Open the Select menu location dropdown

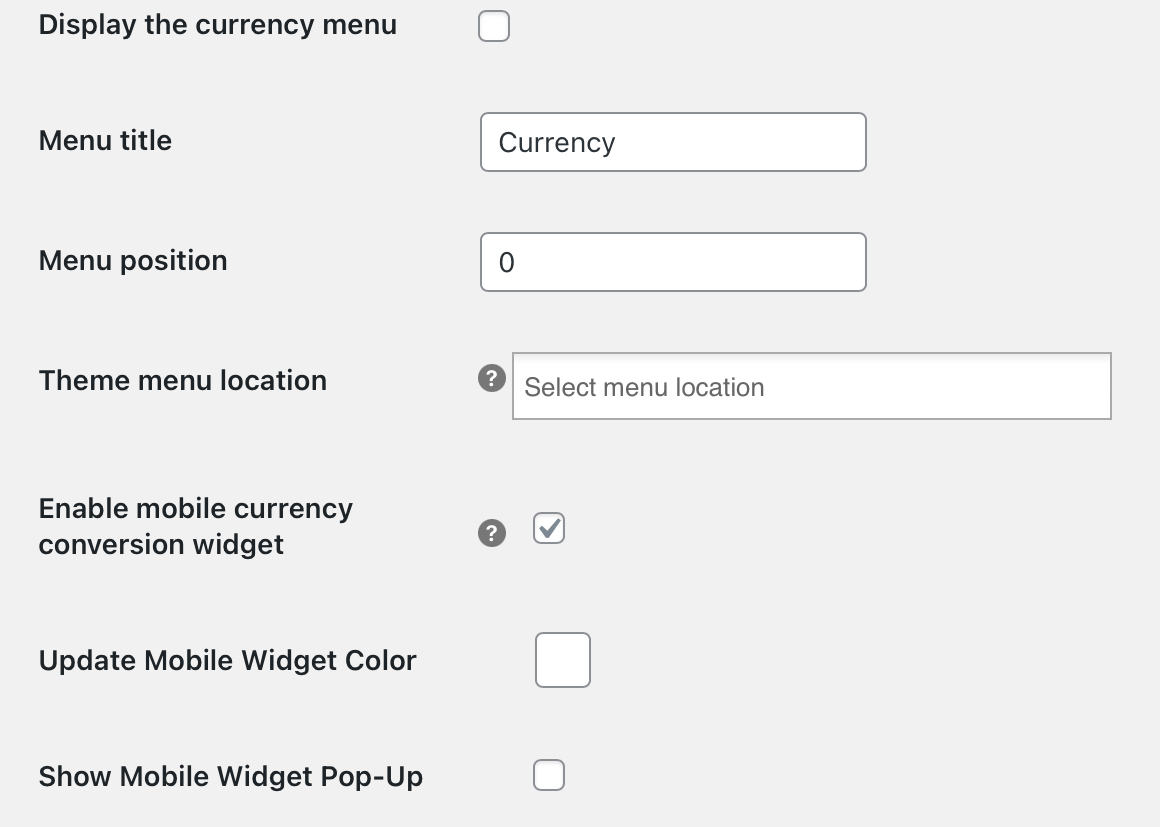coord(811,386)
